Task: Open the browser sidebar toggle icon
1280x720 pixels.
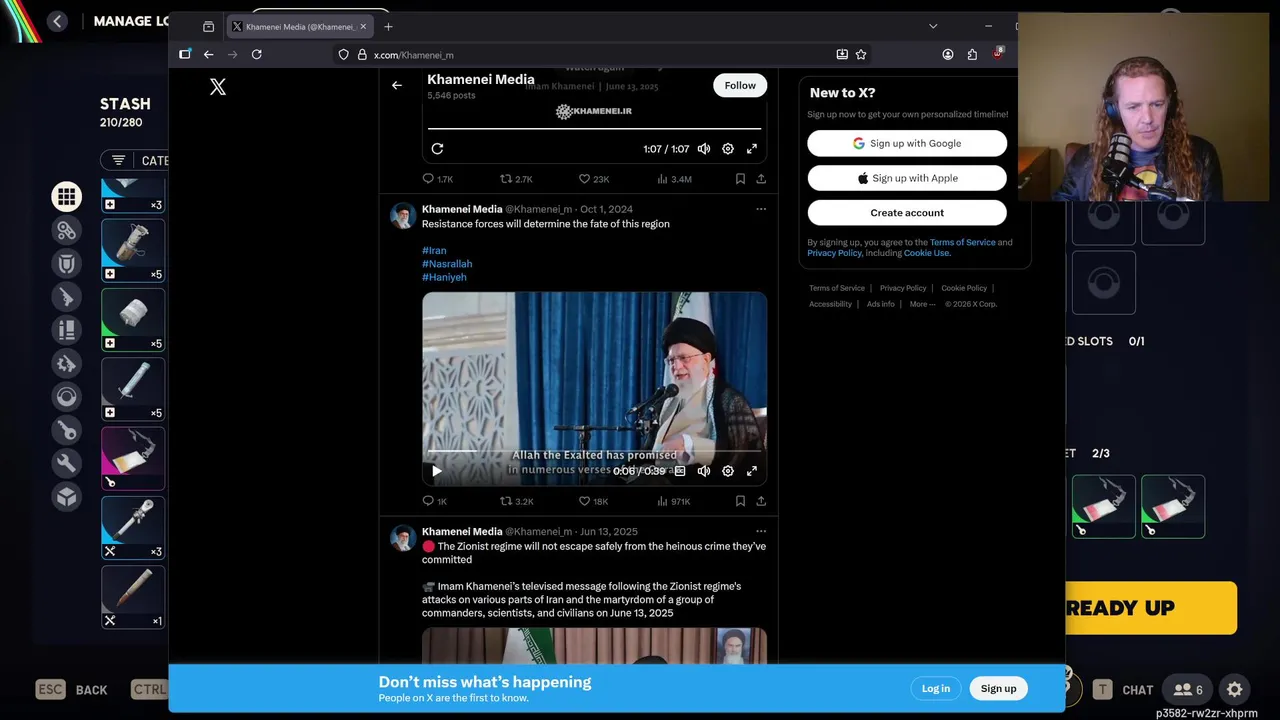Action: [x=185, y=55]
